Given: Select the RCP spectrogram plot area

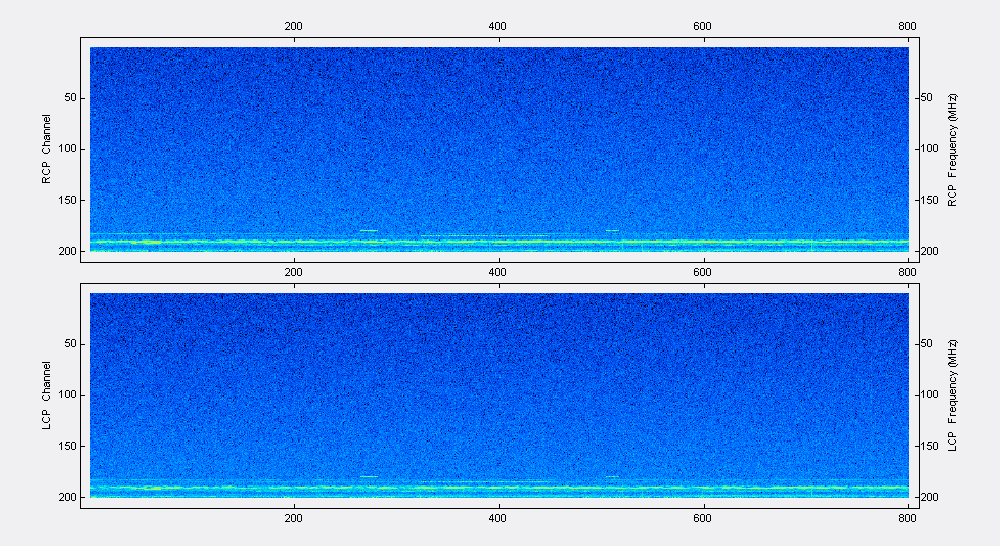Looking at the screenshot, I should [499, 149].
